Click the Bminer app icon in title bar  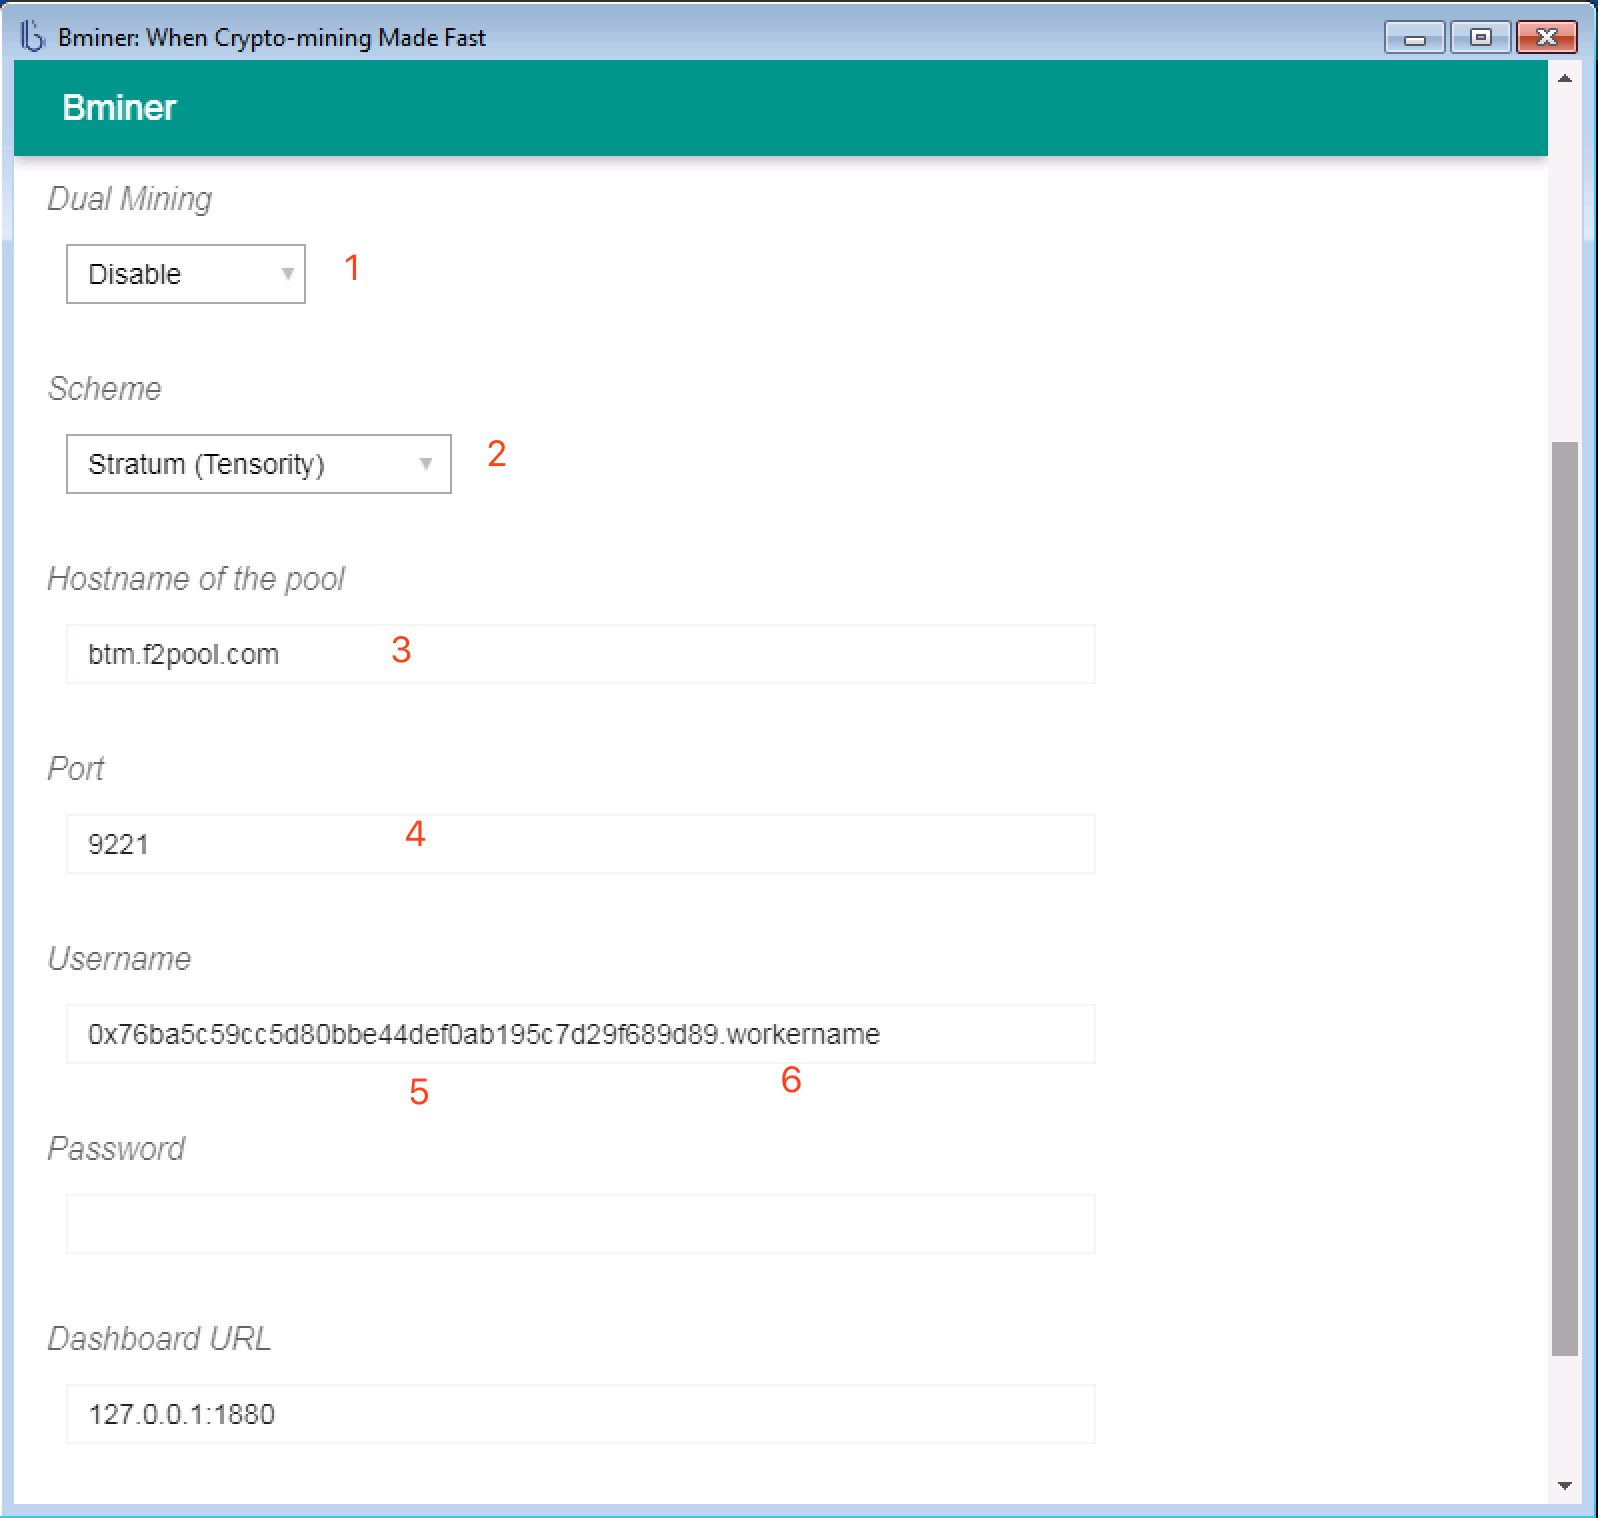33,37
